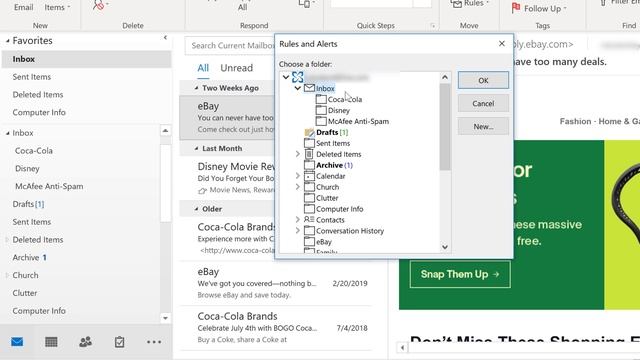Screen dimensions: 640x360
Task: Collapse the Two Weeks Ago group
Action: coord(196,88)
